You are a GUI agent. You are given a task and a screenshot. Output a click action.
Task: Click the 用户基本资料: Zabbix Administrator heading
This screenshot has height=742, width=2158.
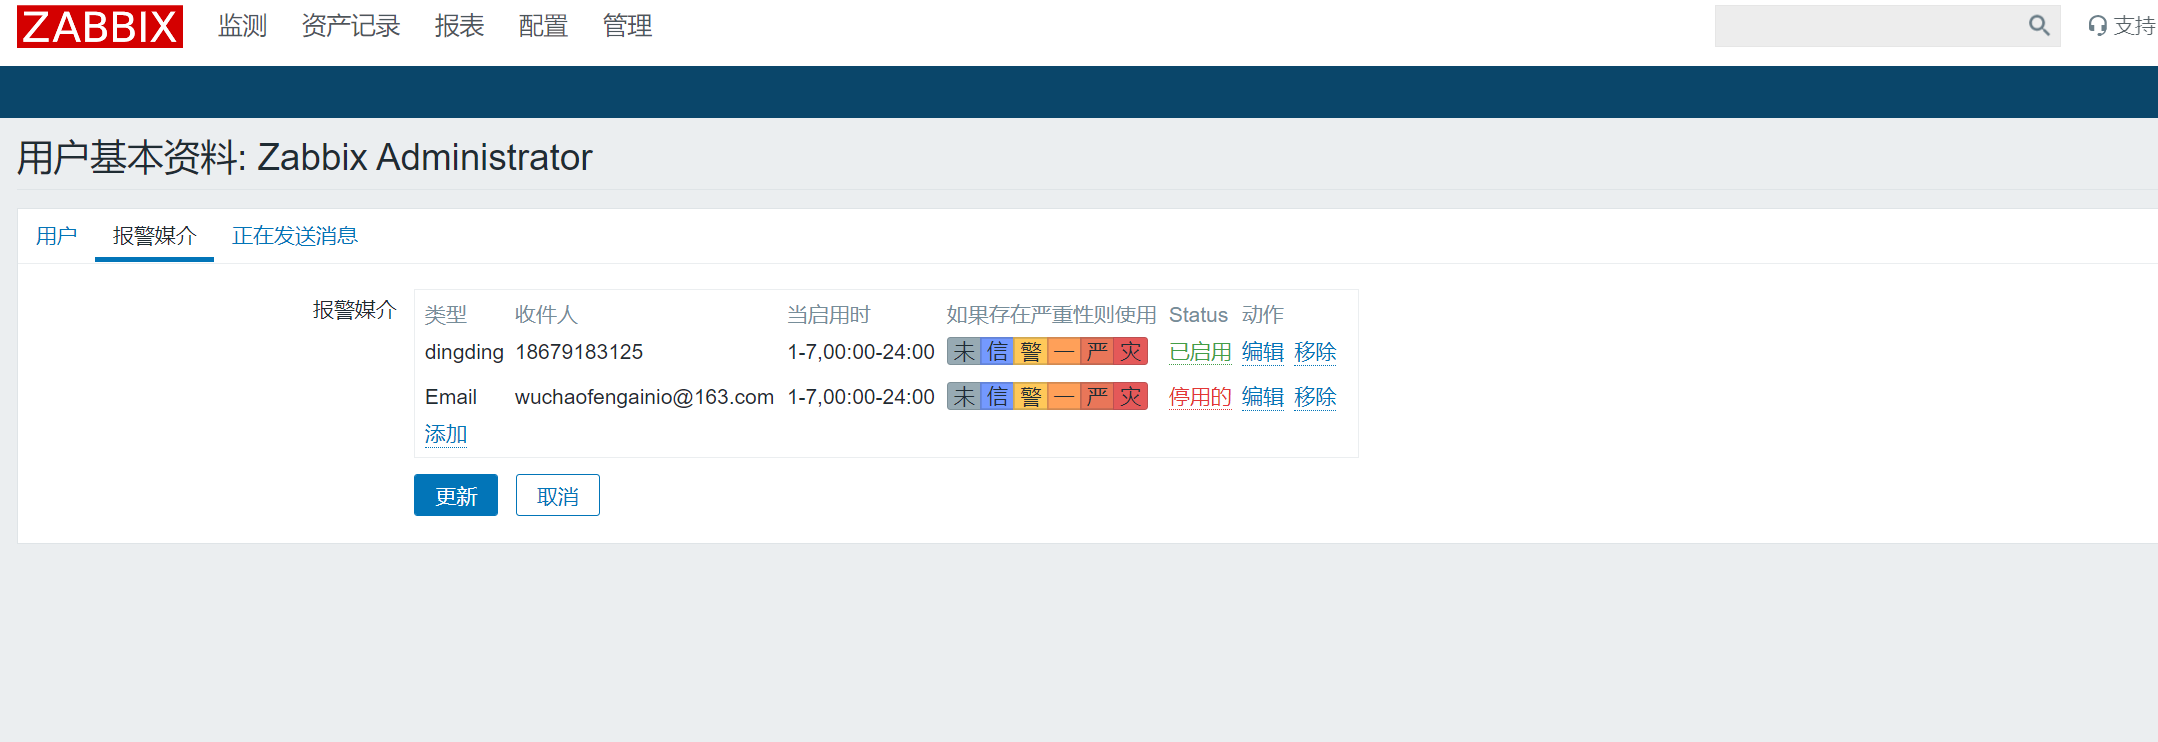(x=305, y=158)
